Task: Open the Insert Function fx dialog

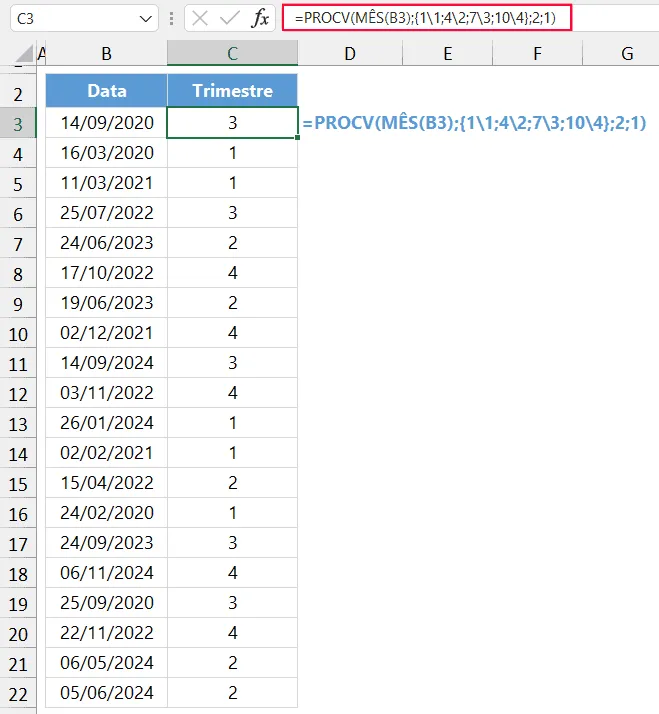Action: (260, 19)
